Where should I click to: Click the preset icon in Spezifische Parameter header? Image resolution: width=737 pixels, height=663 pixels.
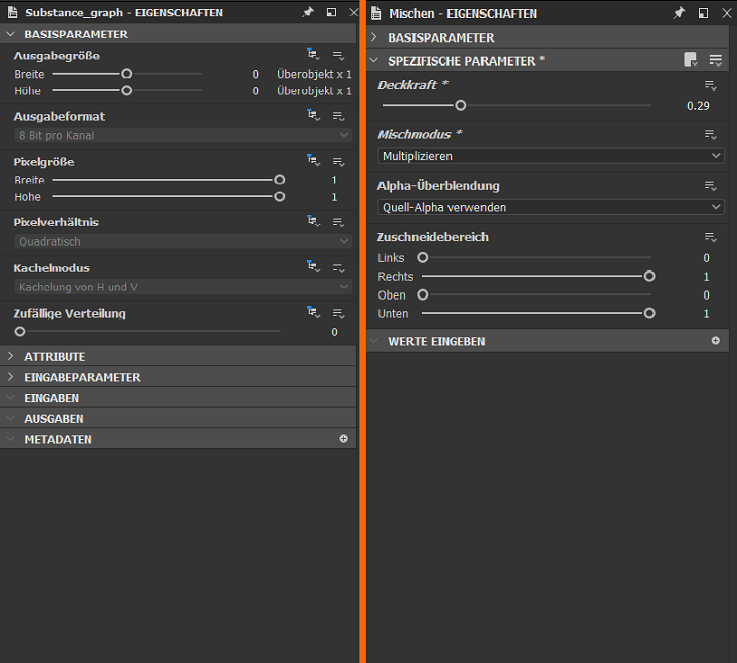tap(690, 60)
